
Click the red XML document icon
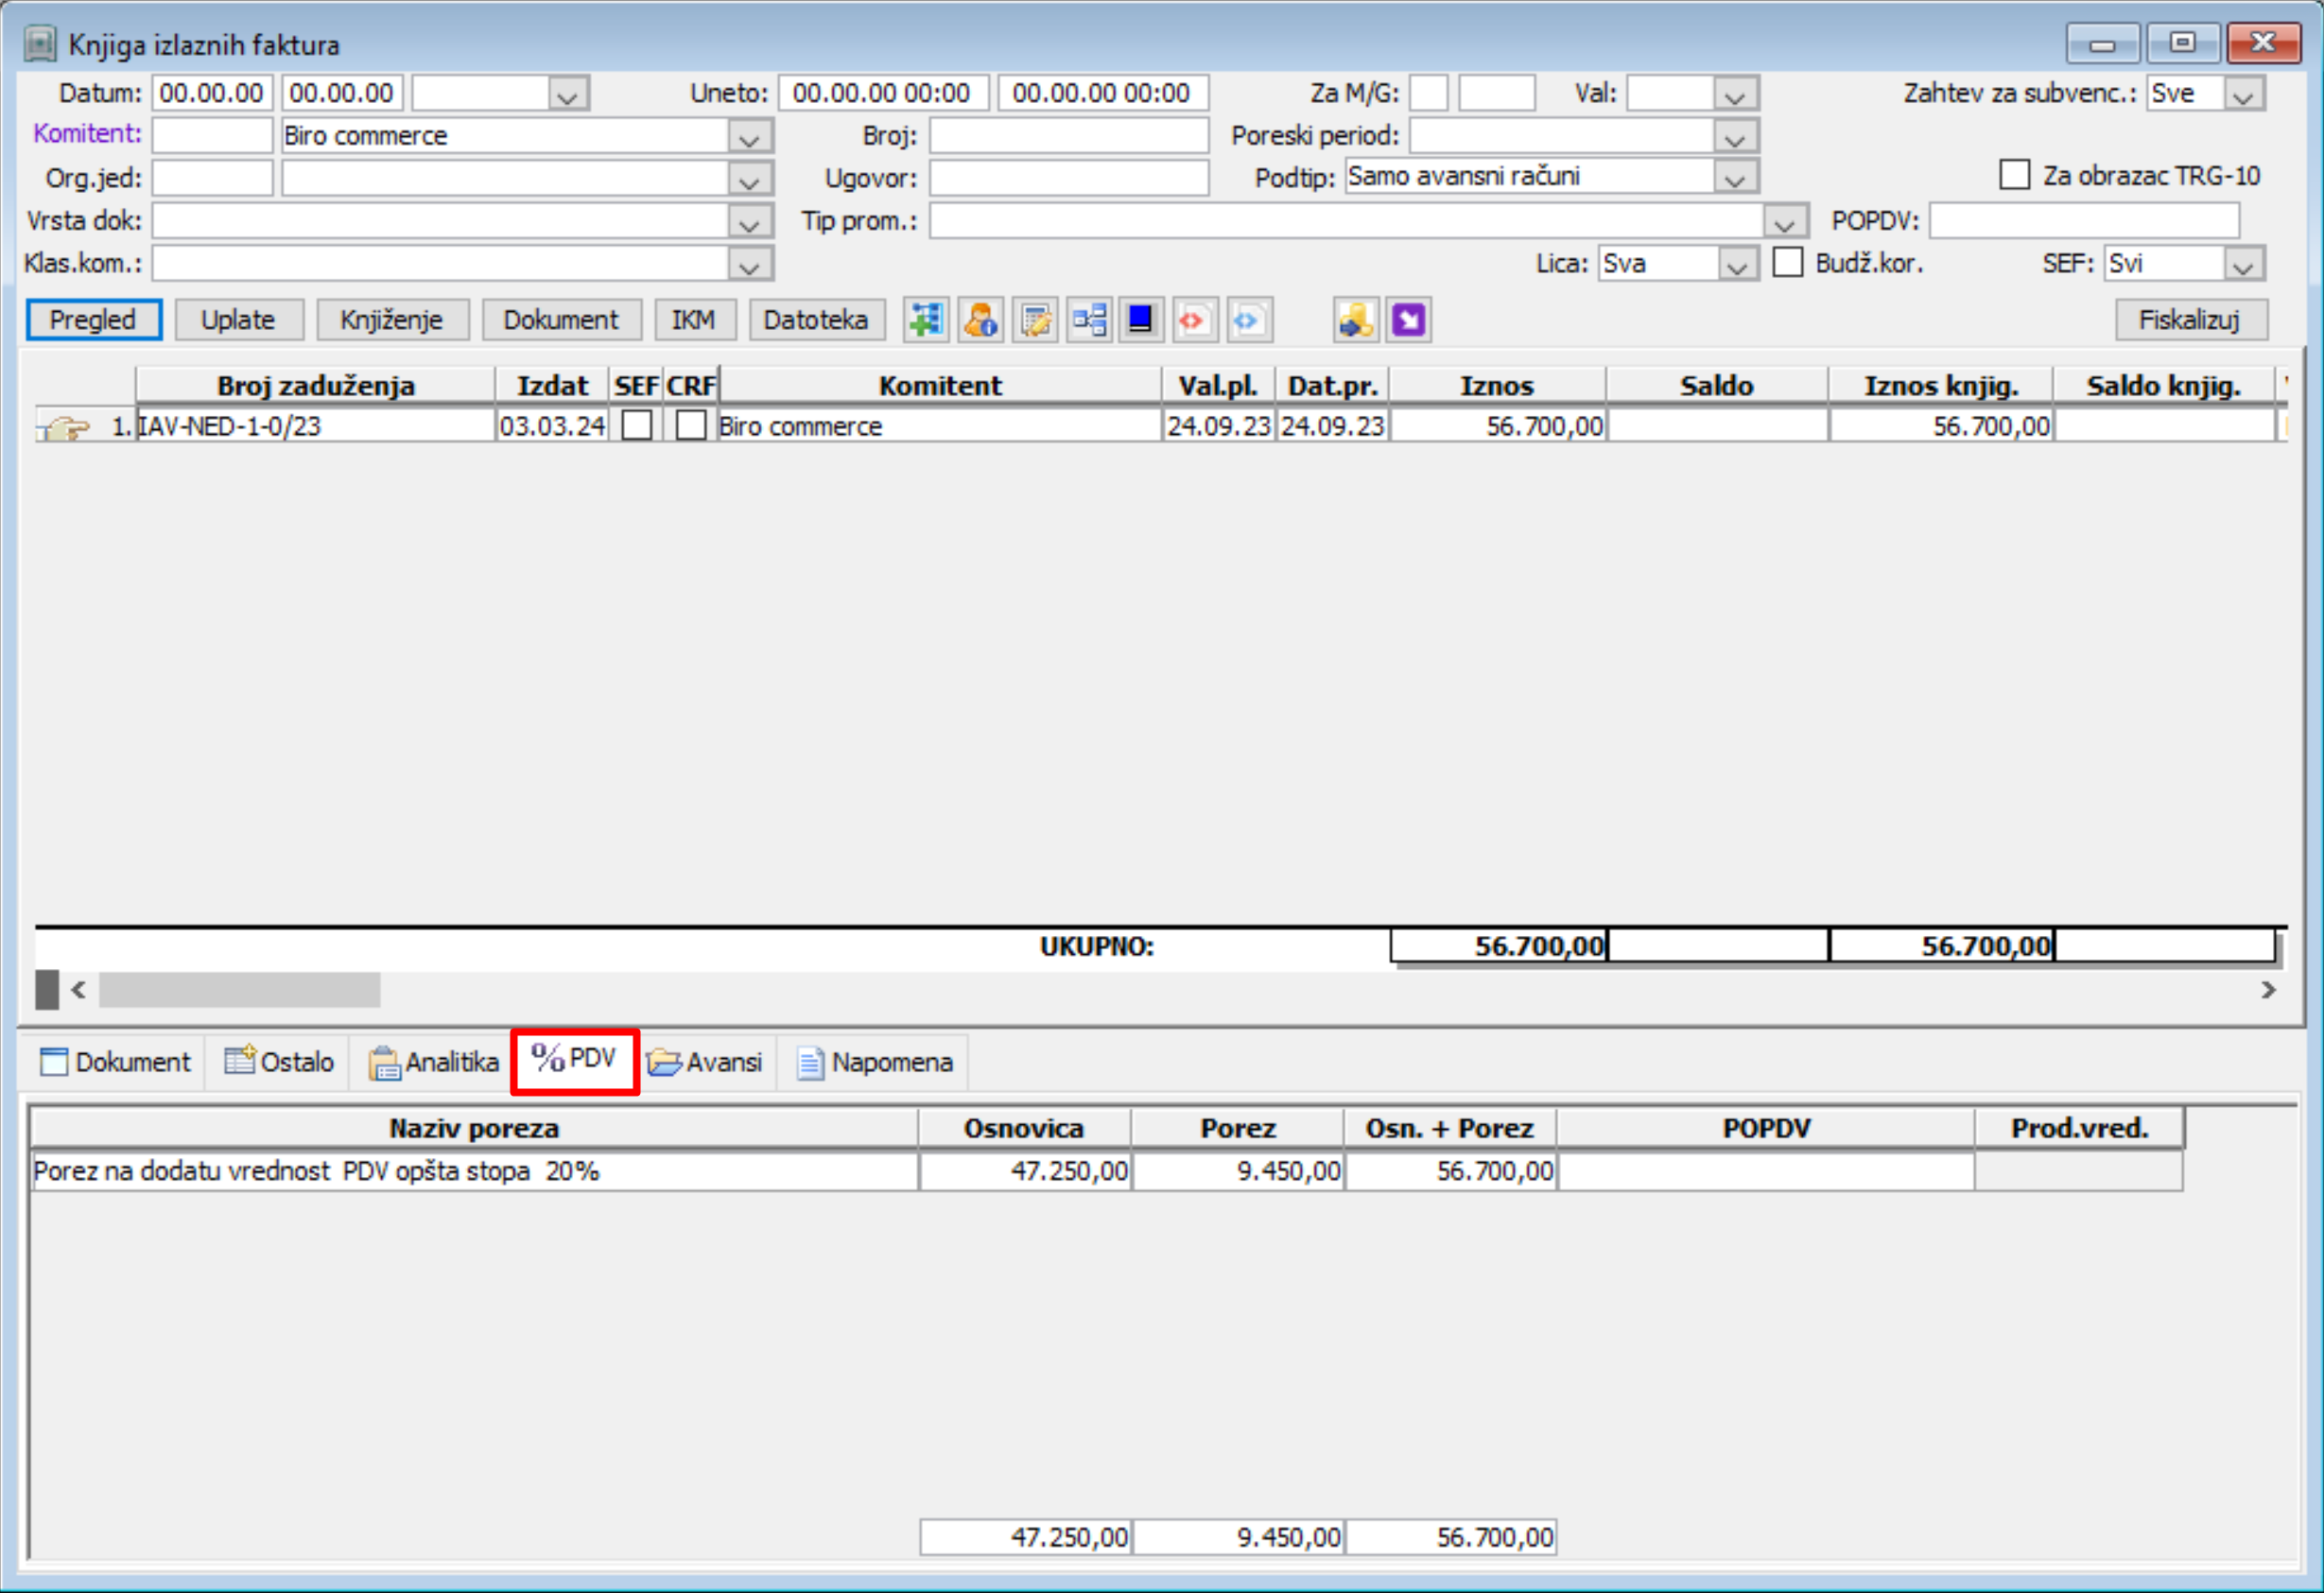pos(1195,320)
